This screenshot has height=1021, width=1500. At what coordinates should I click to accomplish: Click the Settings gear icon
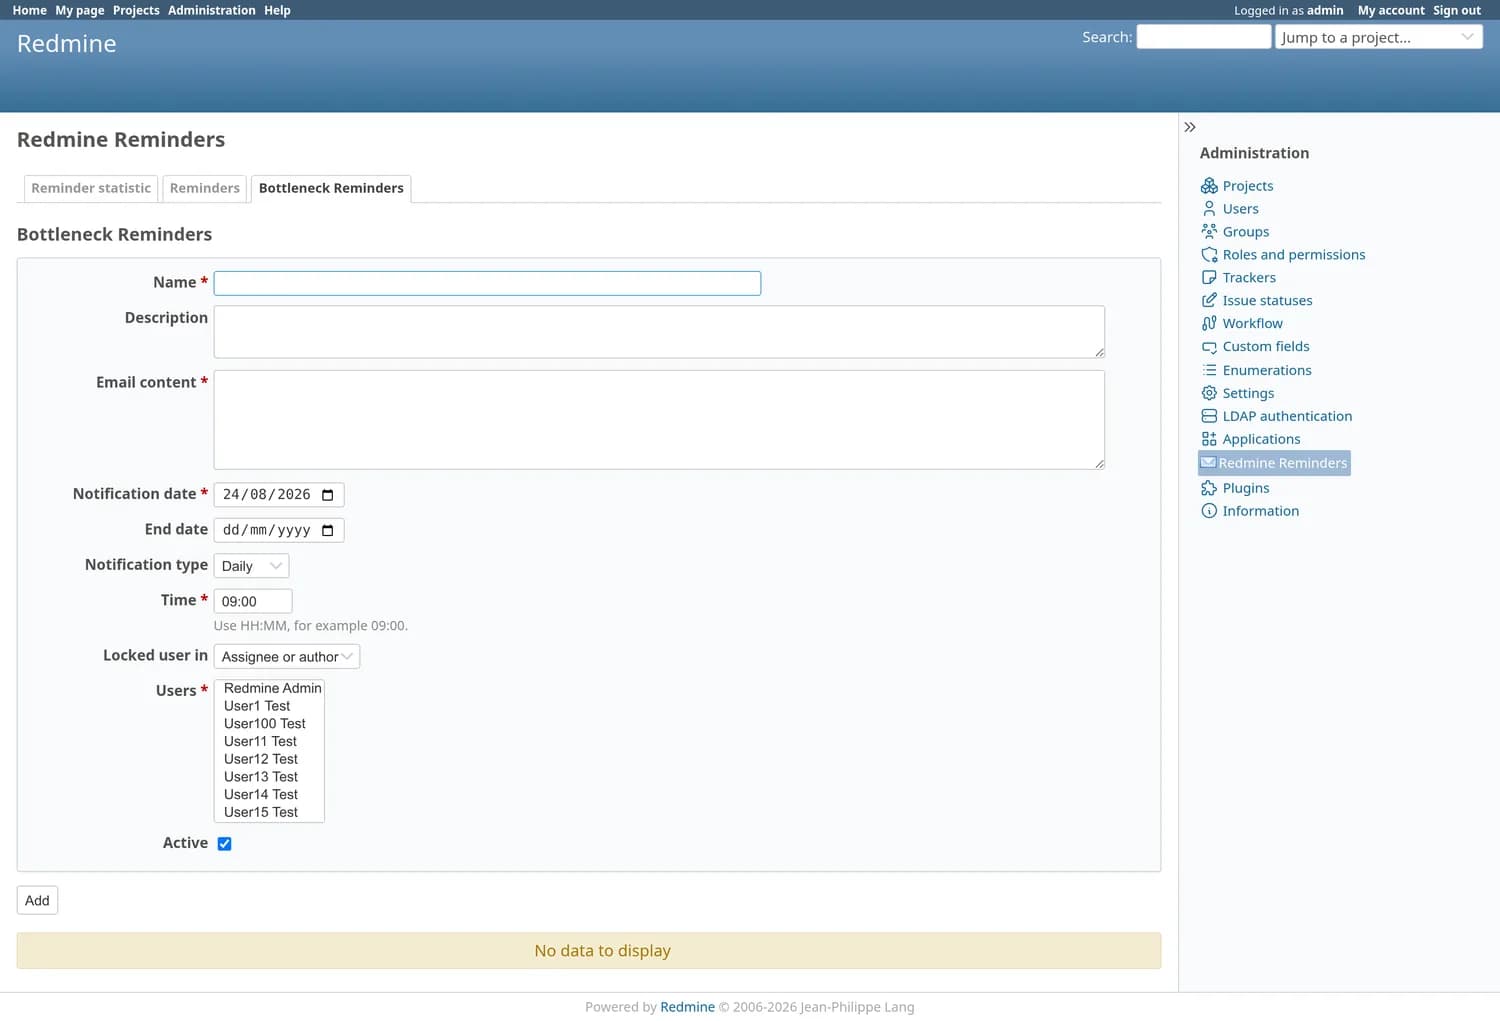(1209, 393)
